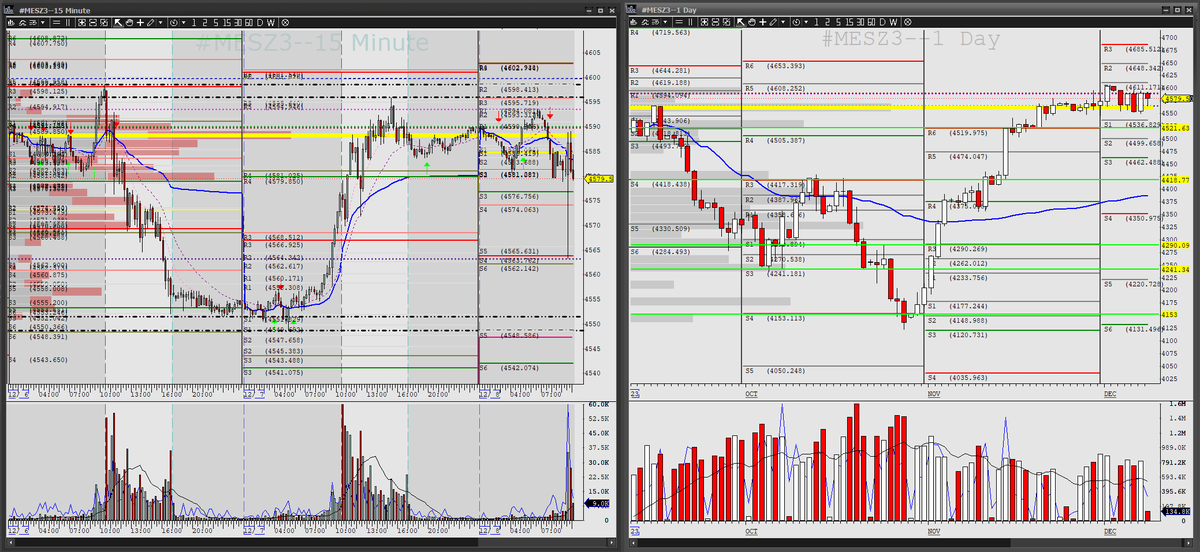1200x552 pixels.
Task: Click green 4241.34 price tag on daily axis
Action: (1174, 269)
